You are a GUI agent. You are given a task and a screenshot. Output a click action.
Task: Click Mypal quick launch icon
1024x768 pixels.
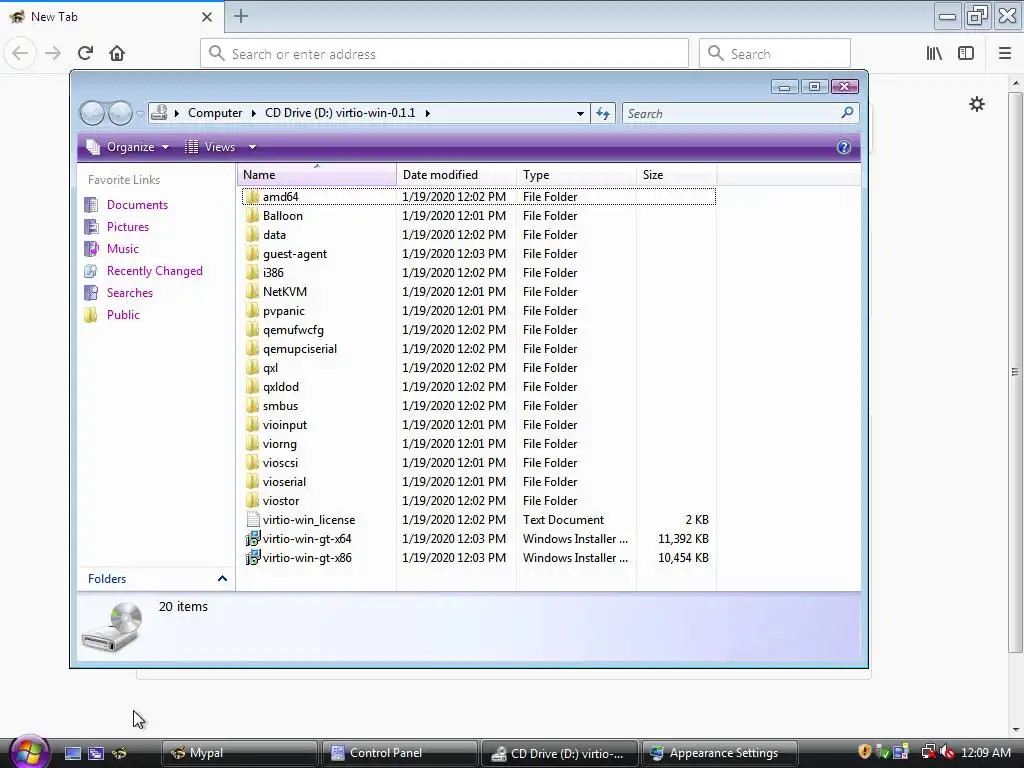pos(120,753)
